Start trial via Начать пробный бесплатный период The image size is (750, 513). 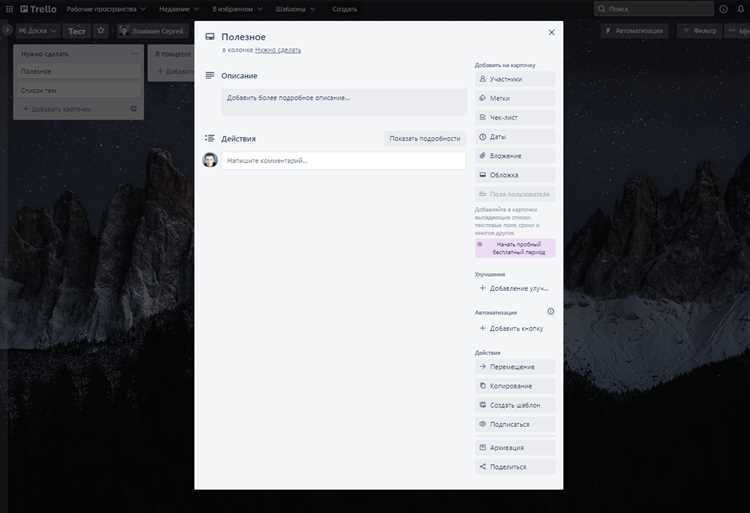(515, 248)
